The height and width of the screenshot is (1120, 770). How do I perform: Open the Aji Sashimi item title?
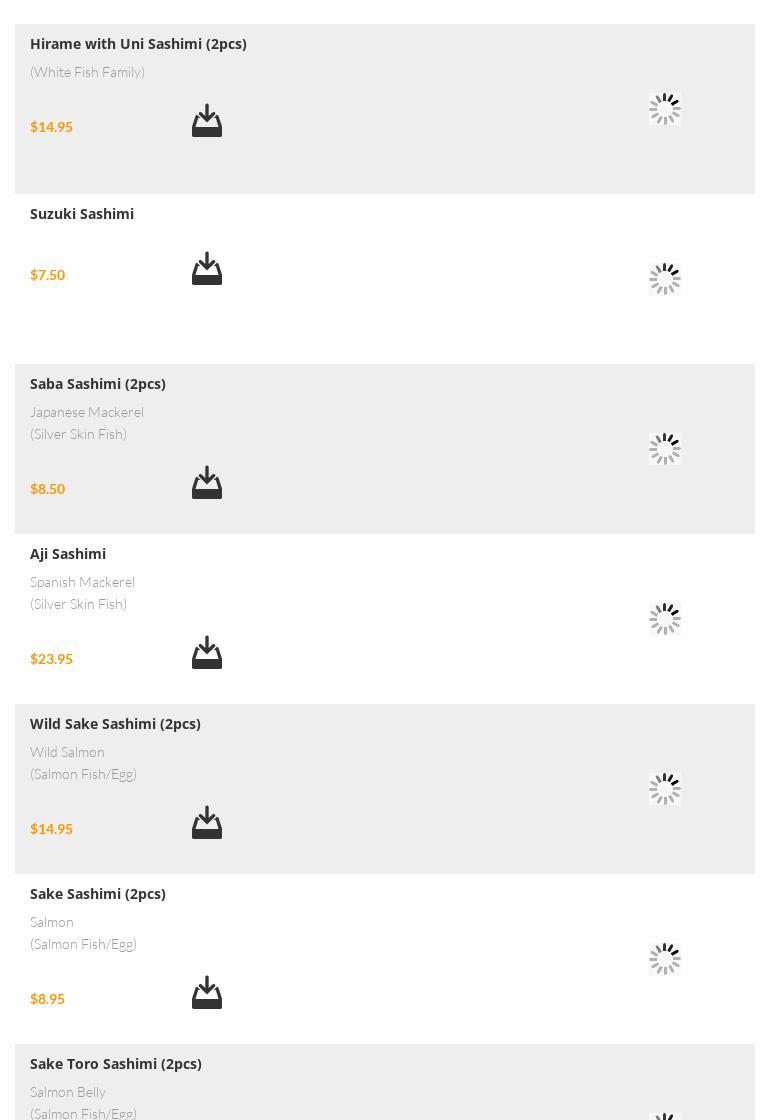click(68, 554)
